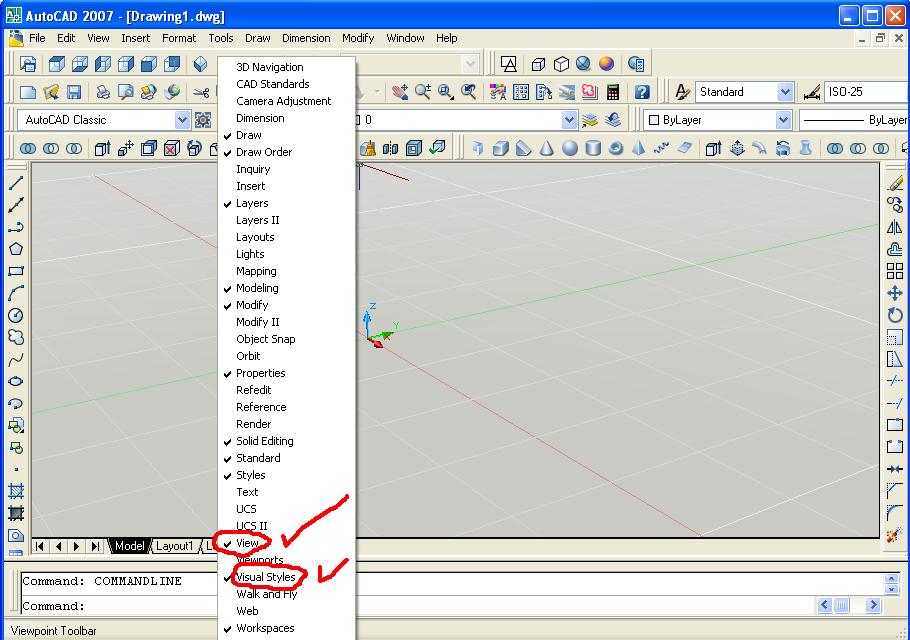Open the ByLayer color control dropdown

click(x=783, y=120)
